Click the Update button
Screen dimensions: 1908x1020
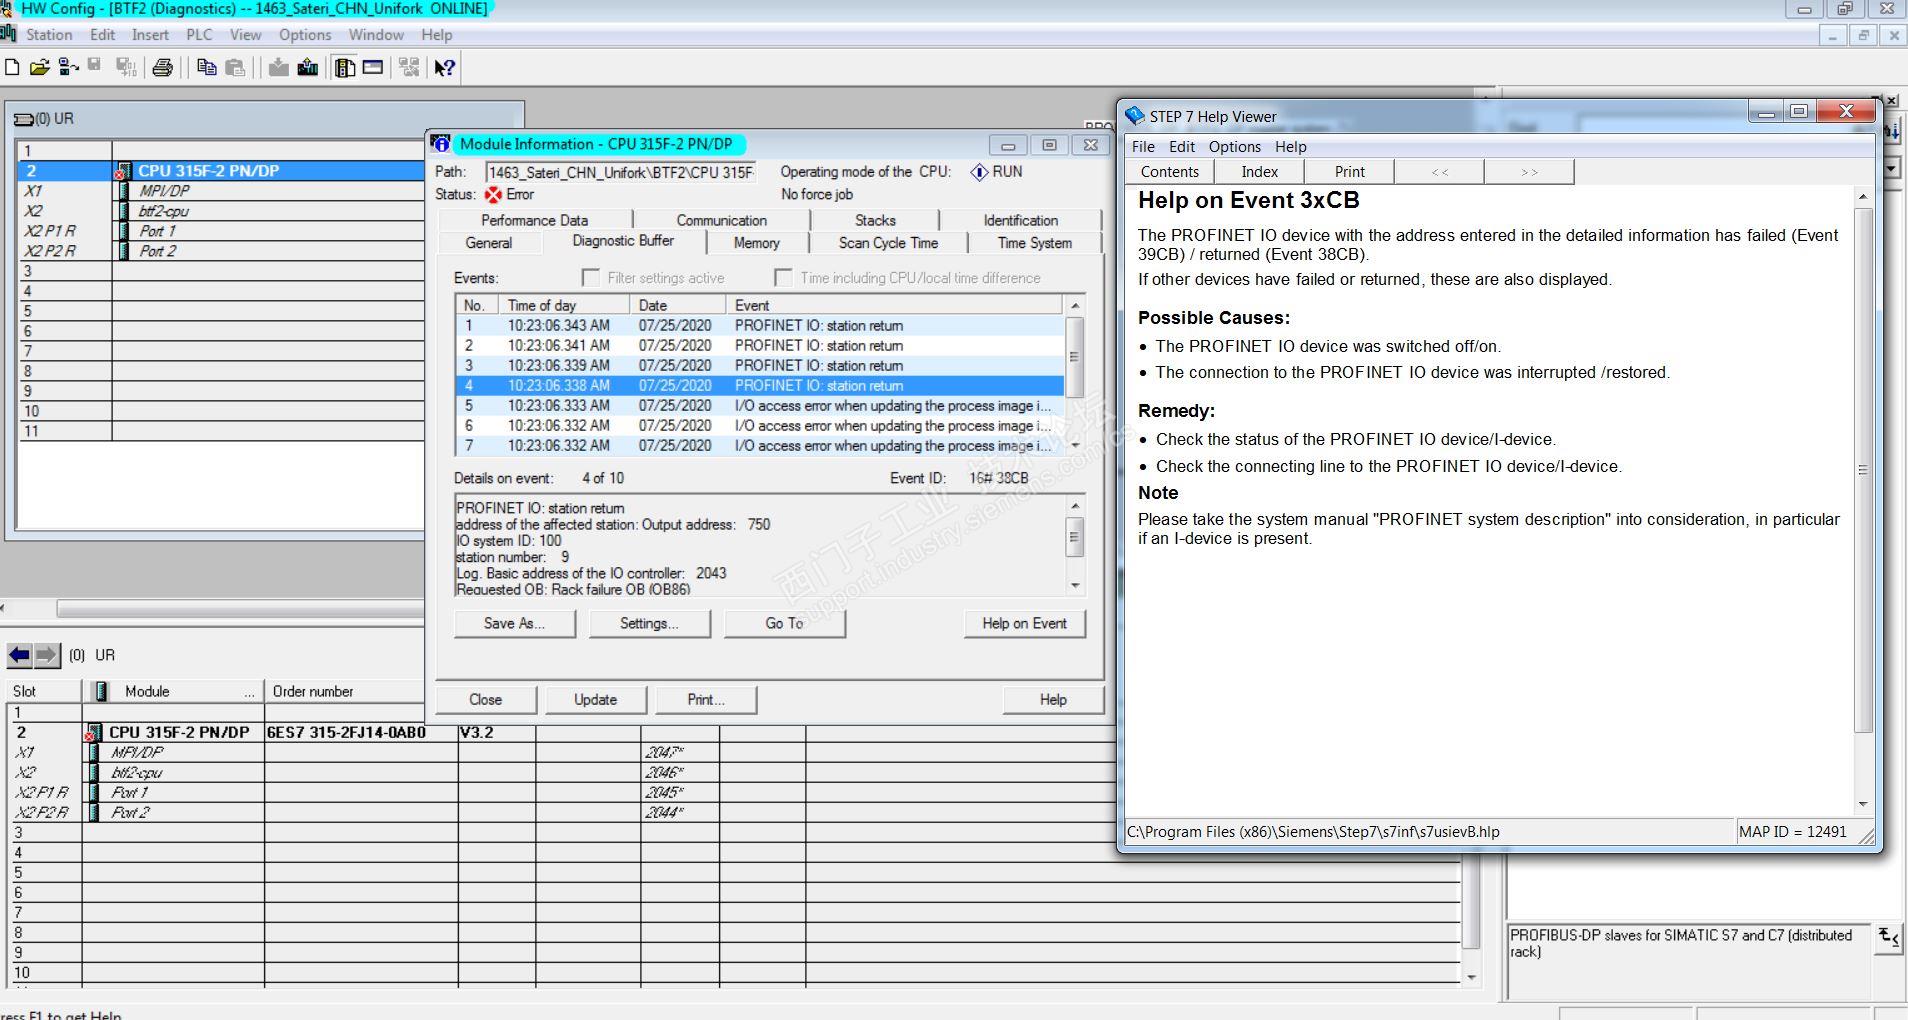click(596, 700)
